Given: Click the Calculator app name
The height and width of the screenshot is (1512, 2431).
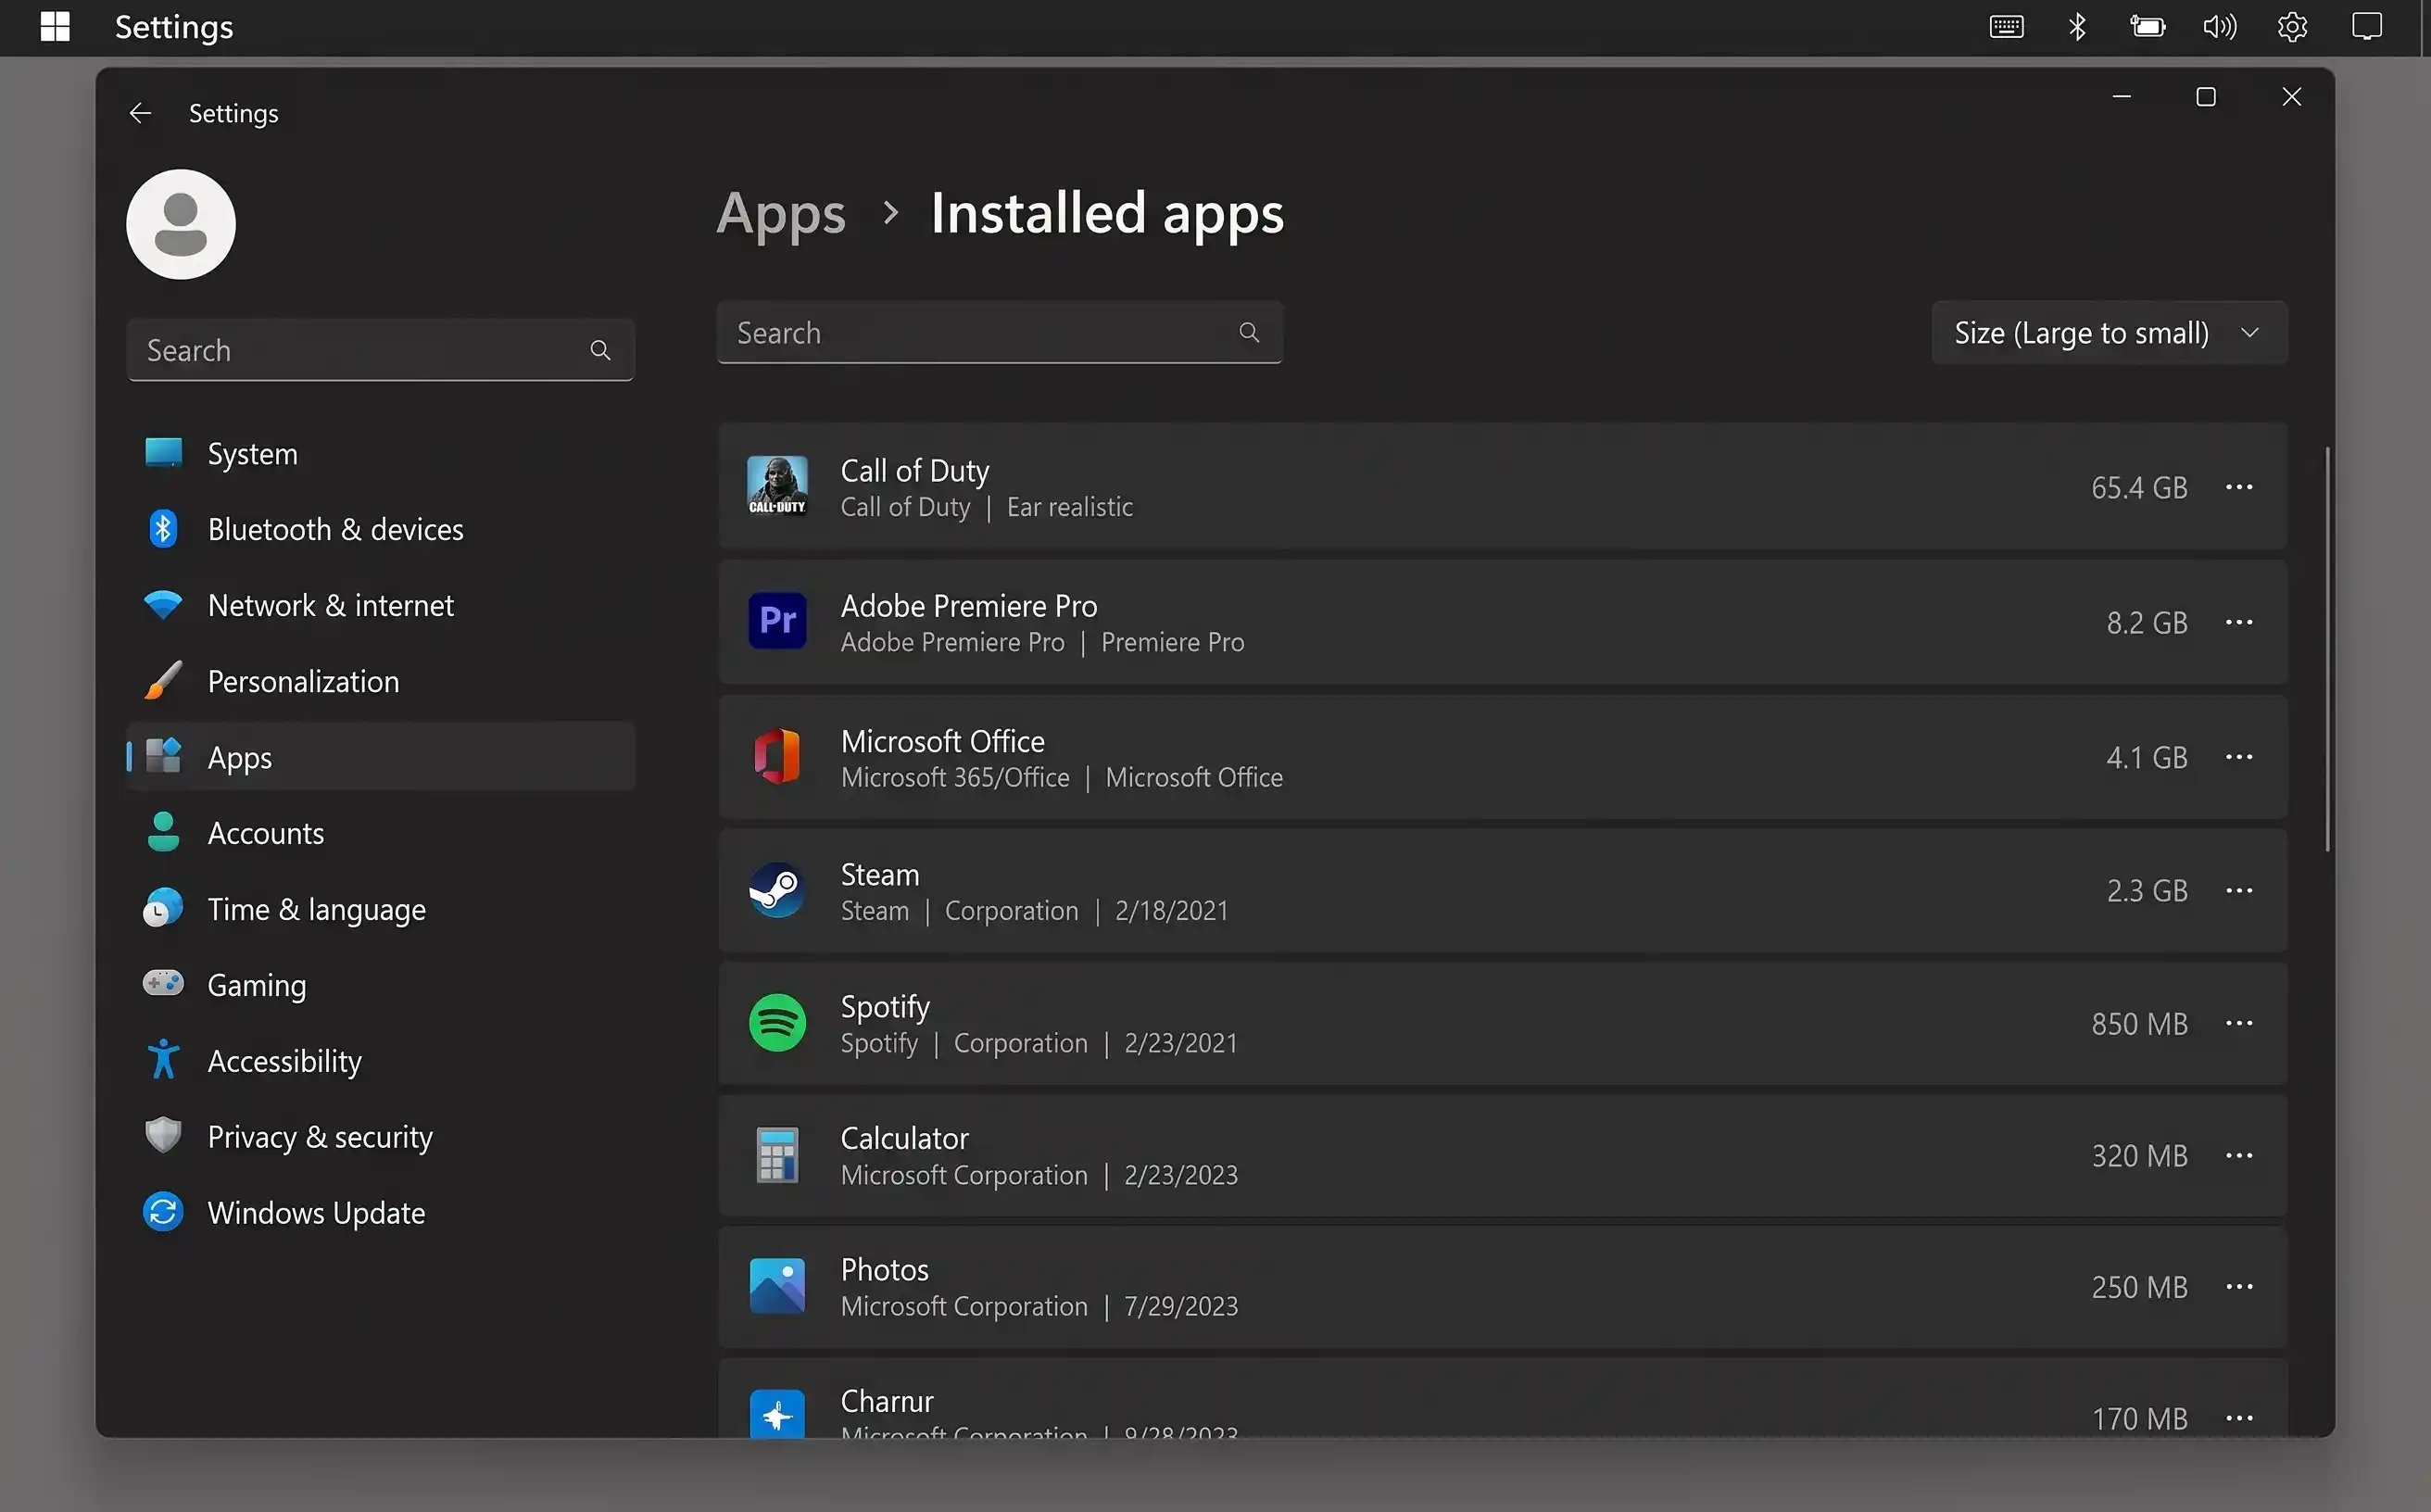Looking at the screenshot, I should (905, 1138).
